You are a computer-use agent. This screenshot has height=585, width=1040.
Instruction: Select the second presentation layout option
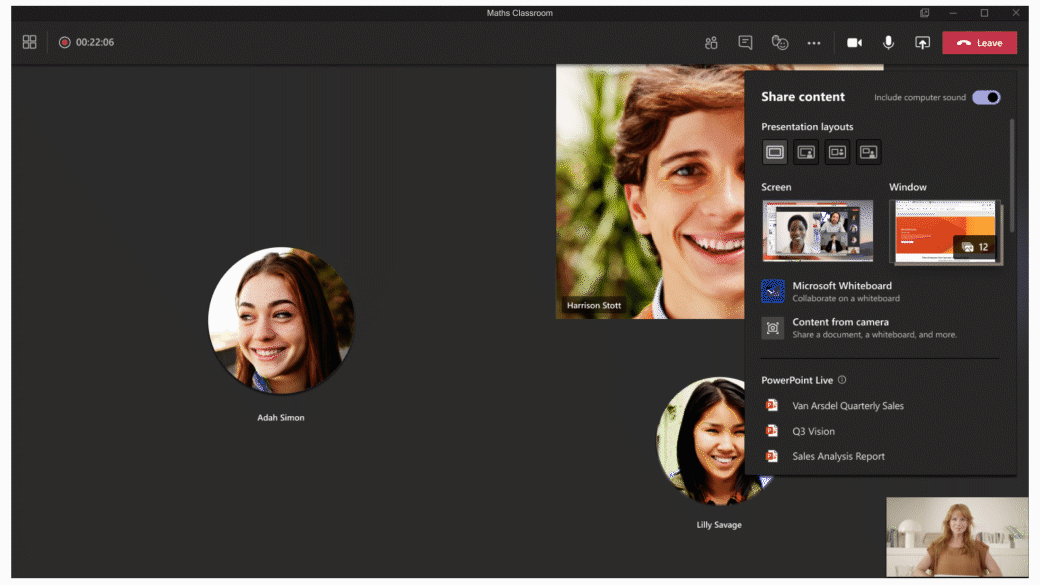pos(806,152)
